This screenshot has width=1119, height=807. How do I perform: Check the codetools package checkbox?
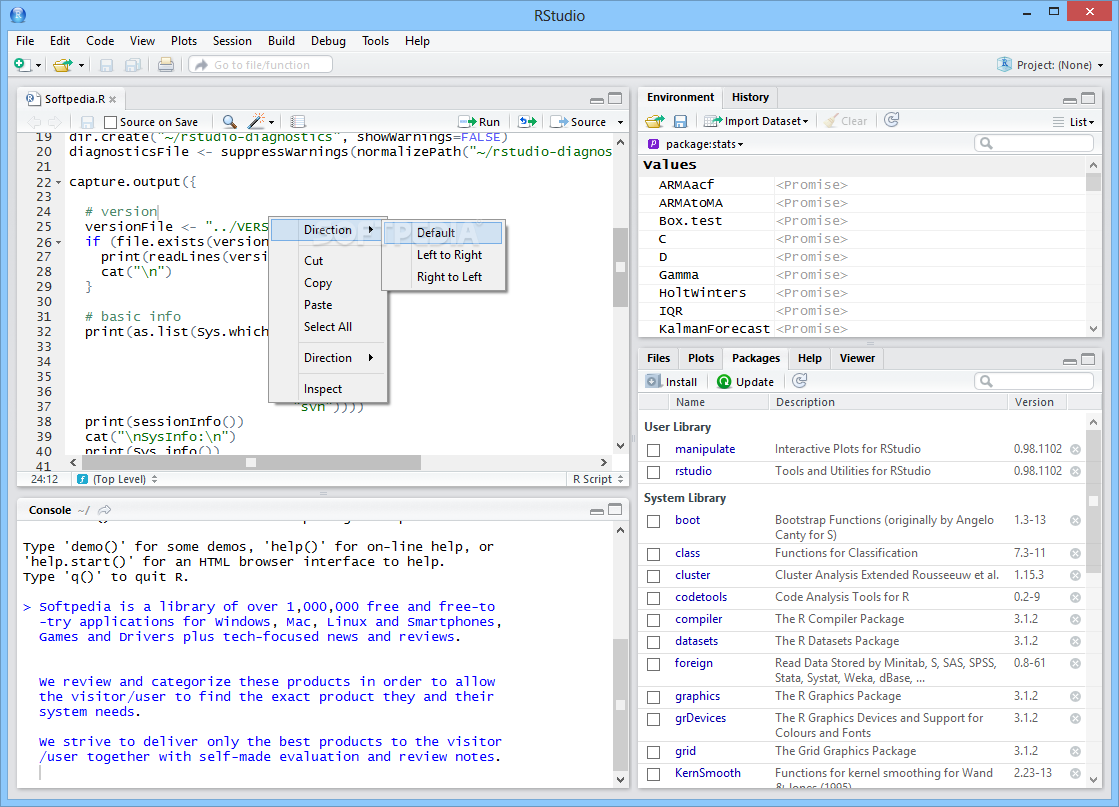(x=654, y=599)
